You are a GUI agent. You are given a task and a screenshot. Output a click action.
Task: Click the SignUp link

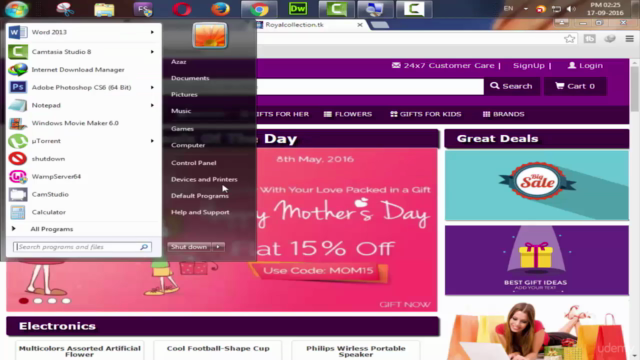coord(529,66)
